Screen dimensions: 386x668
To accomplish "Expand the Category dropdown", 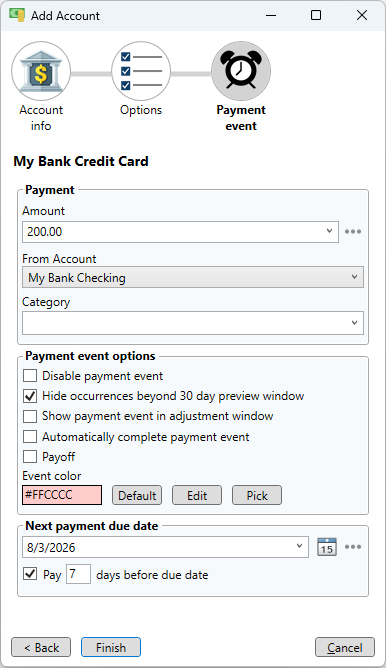I will click(x=193, y=323).
